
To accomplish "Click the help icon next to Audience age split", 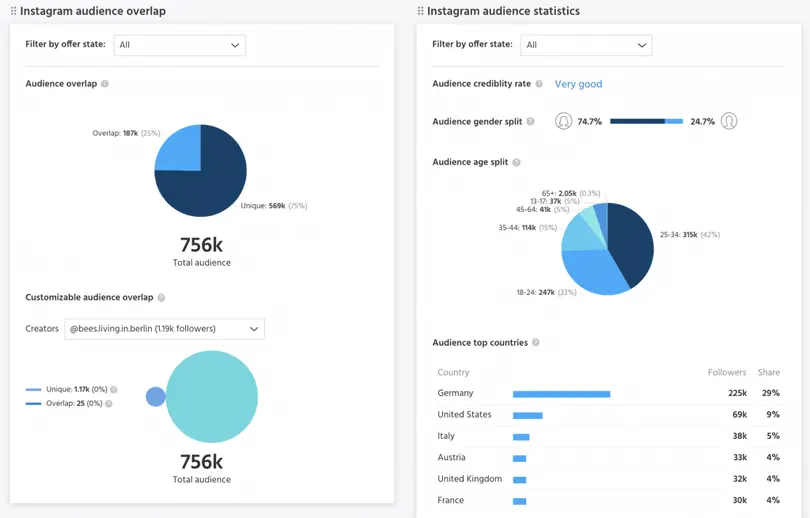I will 516,162.
